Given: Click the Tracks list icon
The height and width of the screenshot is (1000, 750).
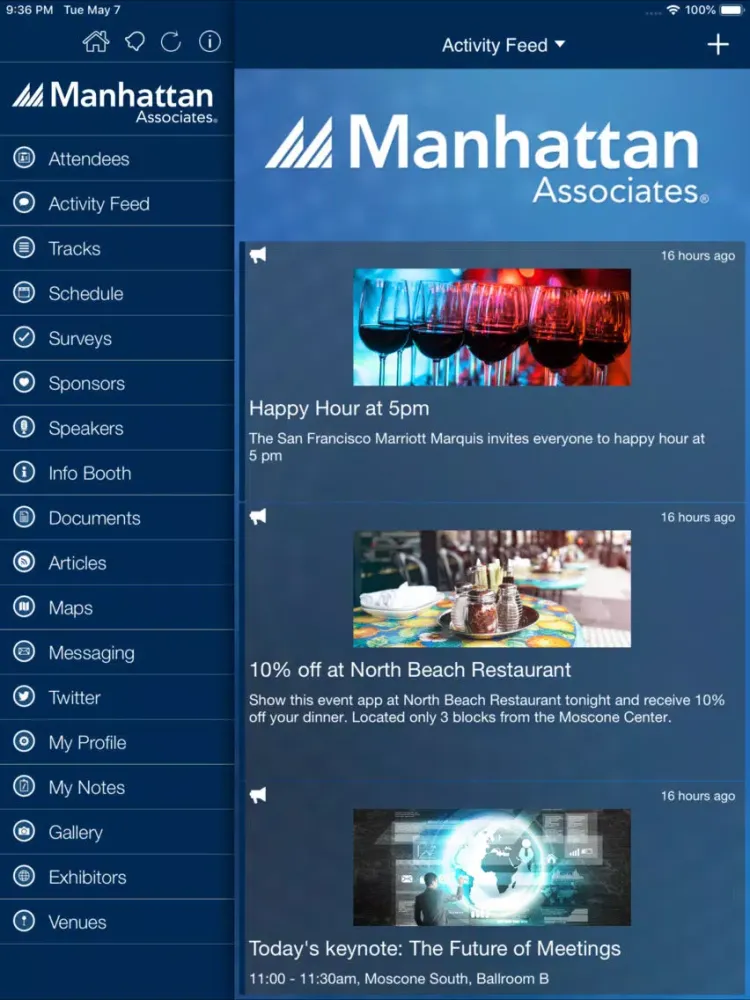Looking at the screenshot, I should (24, 247).
